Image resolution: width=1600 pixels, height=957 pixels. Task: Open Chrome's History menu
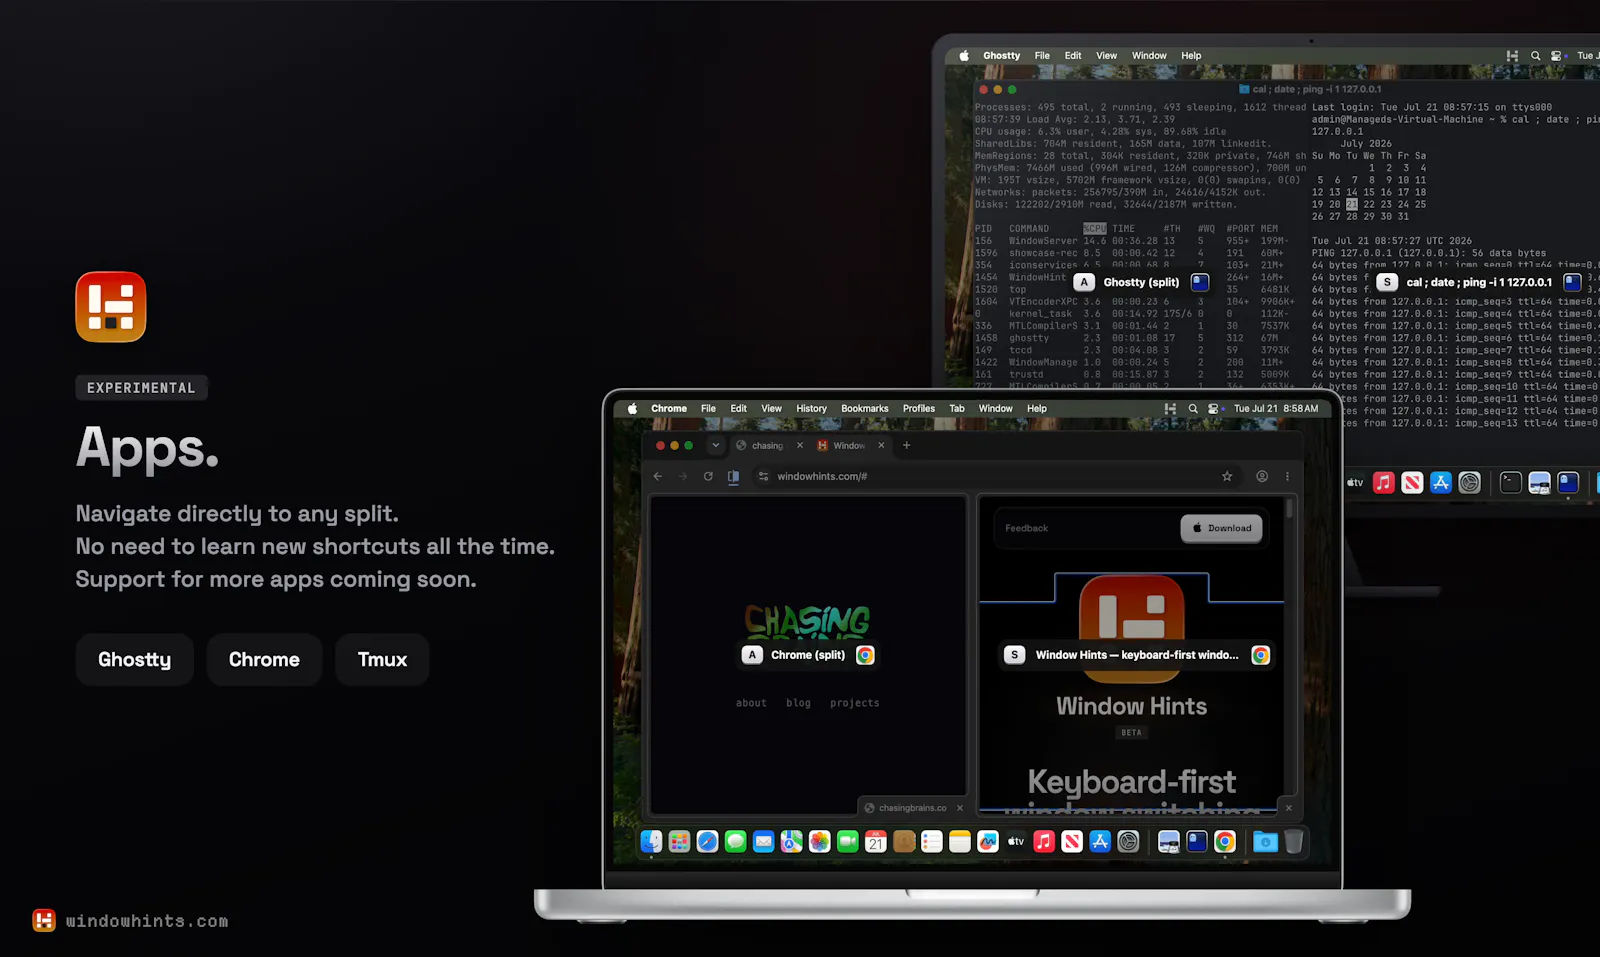(x=811, y=408)
